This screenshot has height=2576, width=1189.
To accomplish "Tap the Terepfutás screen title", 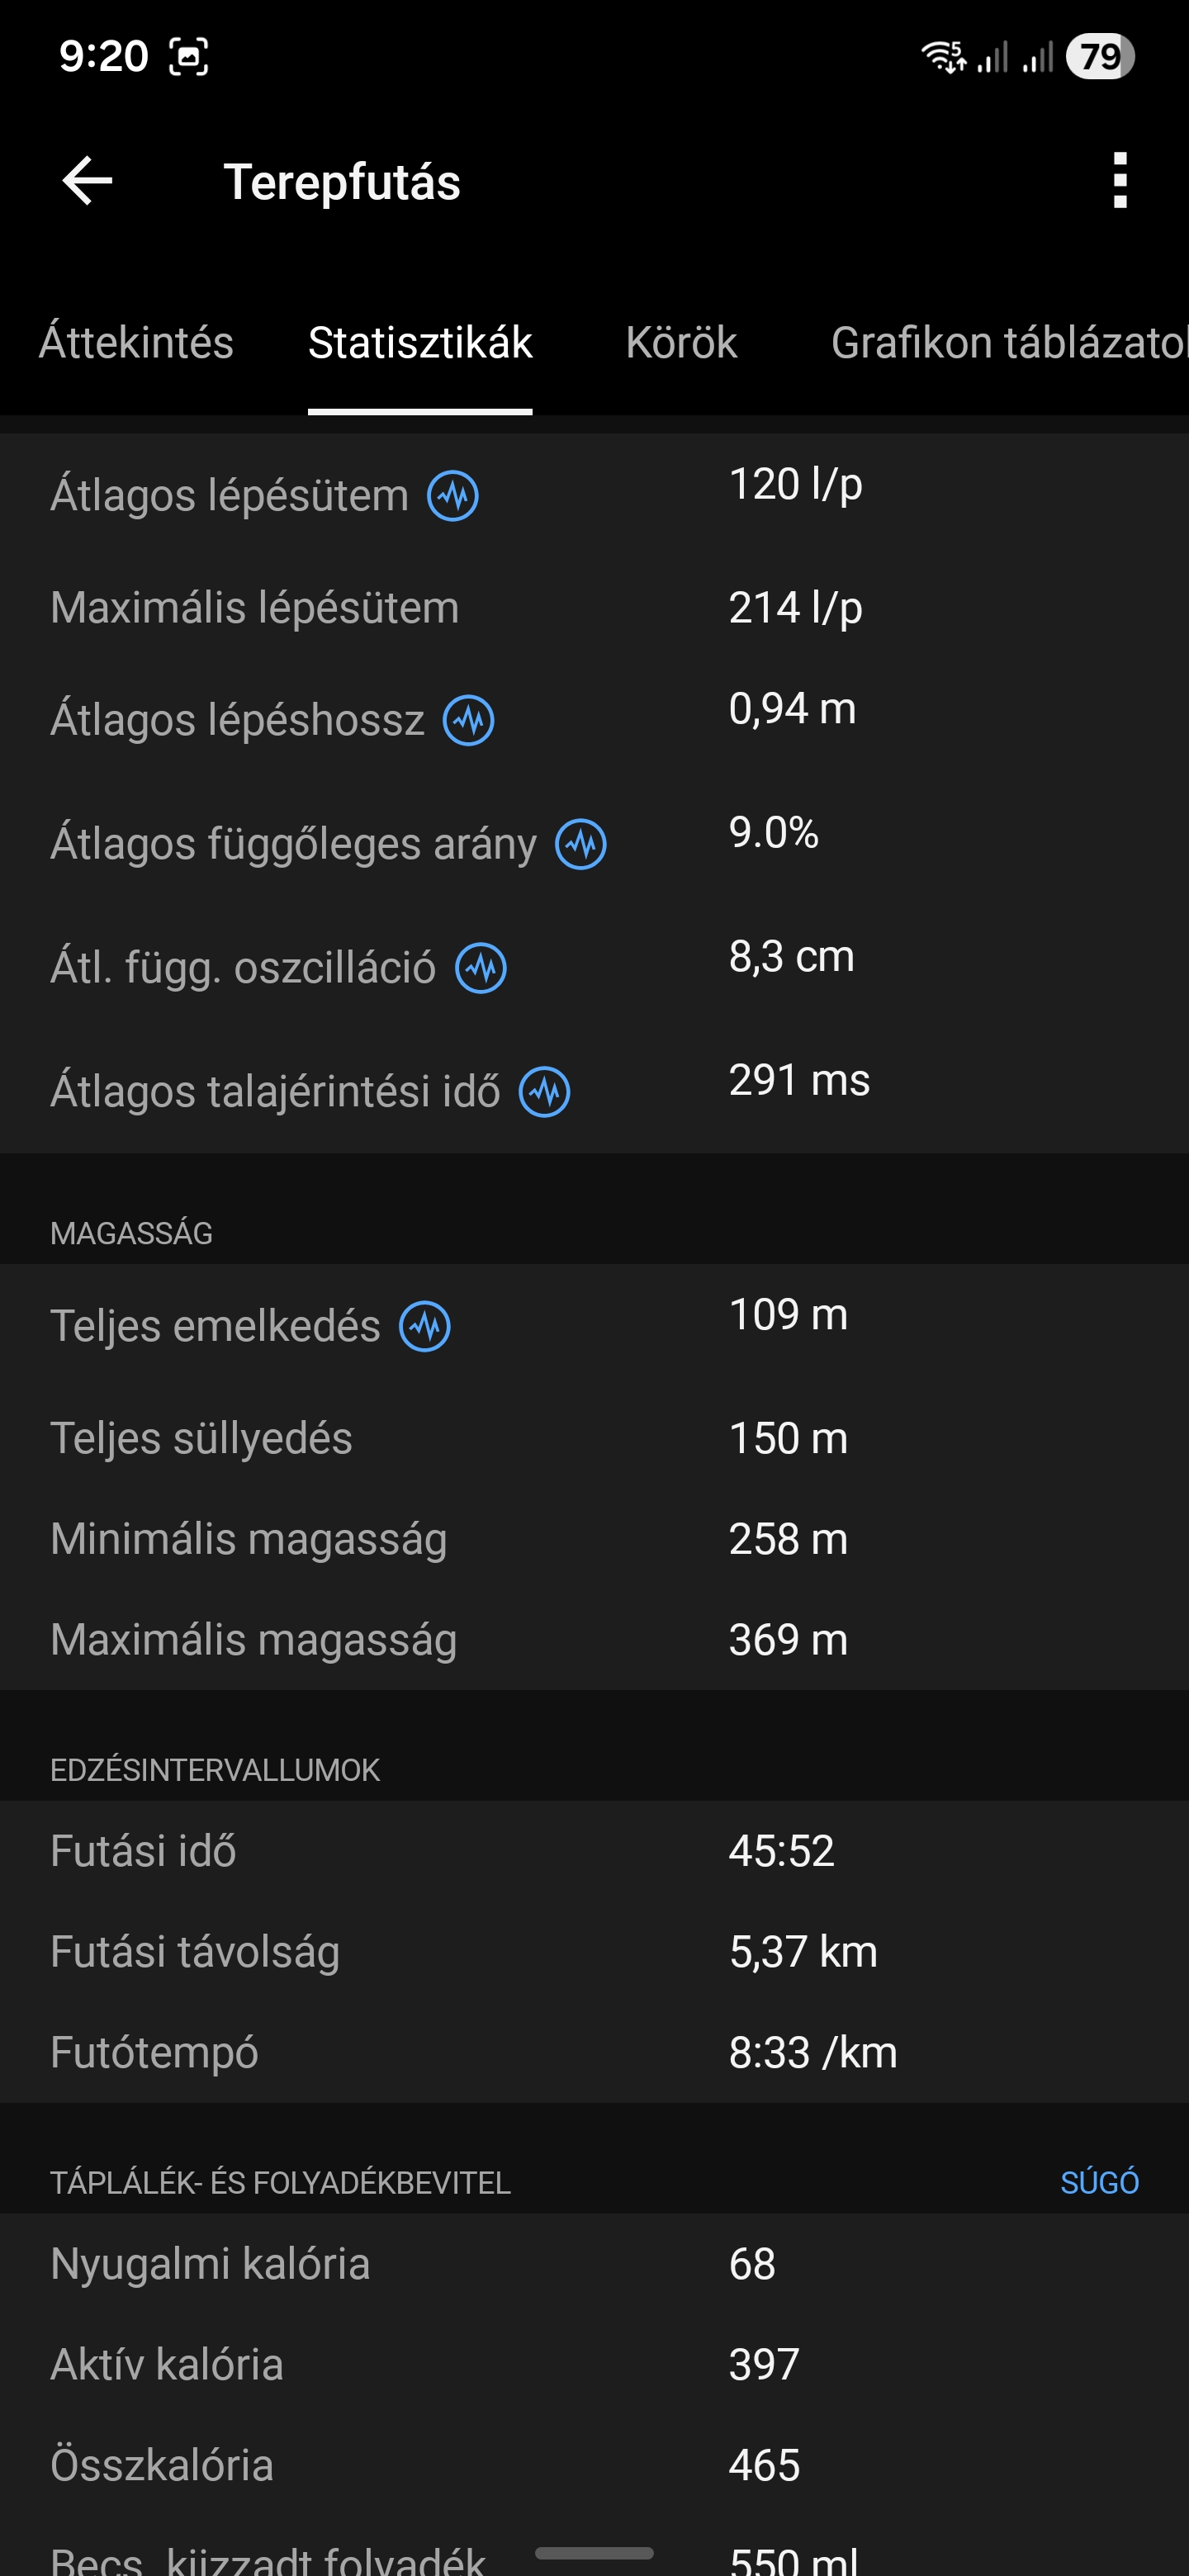I will (342, 182).
